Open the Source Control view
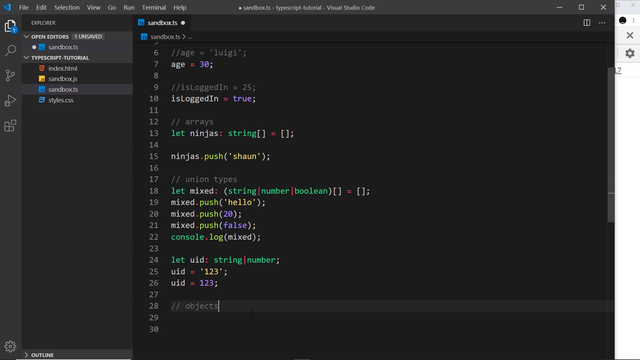The width and height of the screenshot is (640, 360). 10,76
